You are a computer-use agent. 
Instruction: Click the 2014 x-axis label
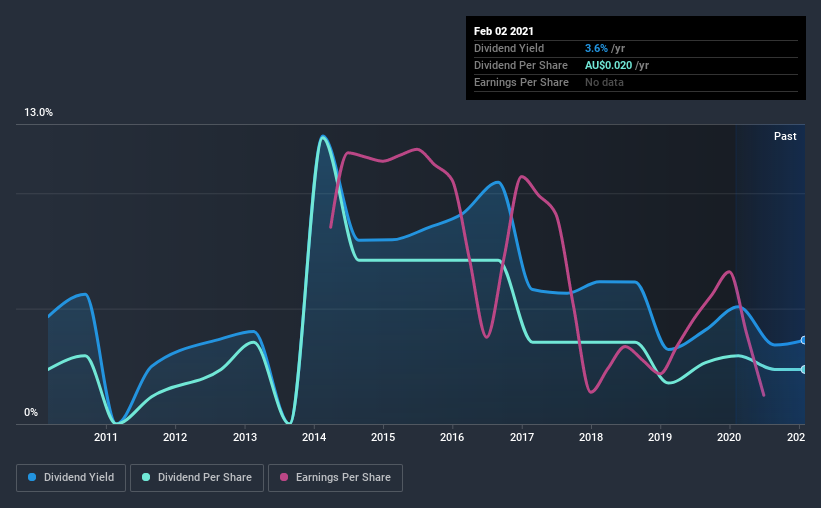pos(314,437)
